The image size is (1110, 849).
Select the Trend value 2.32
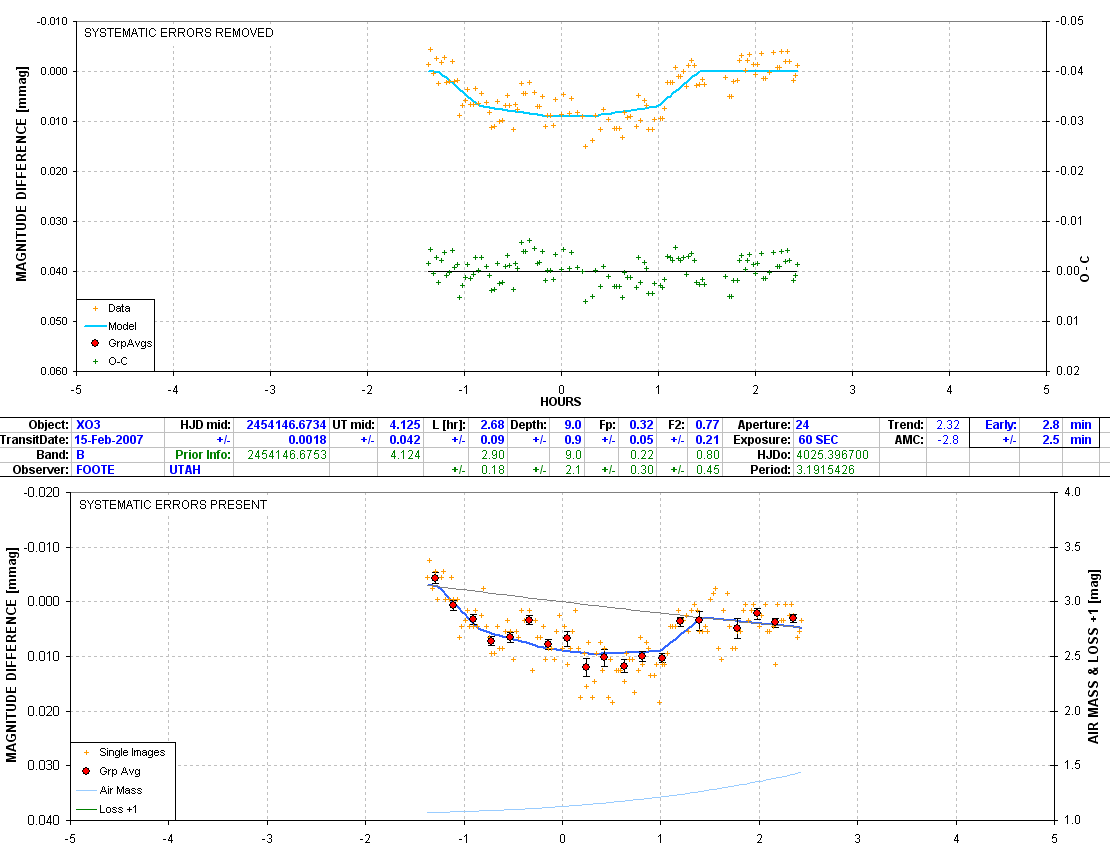coord(948,425)
